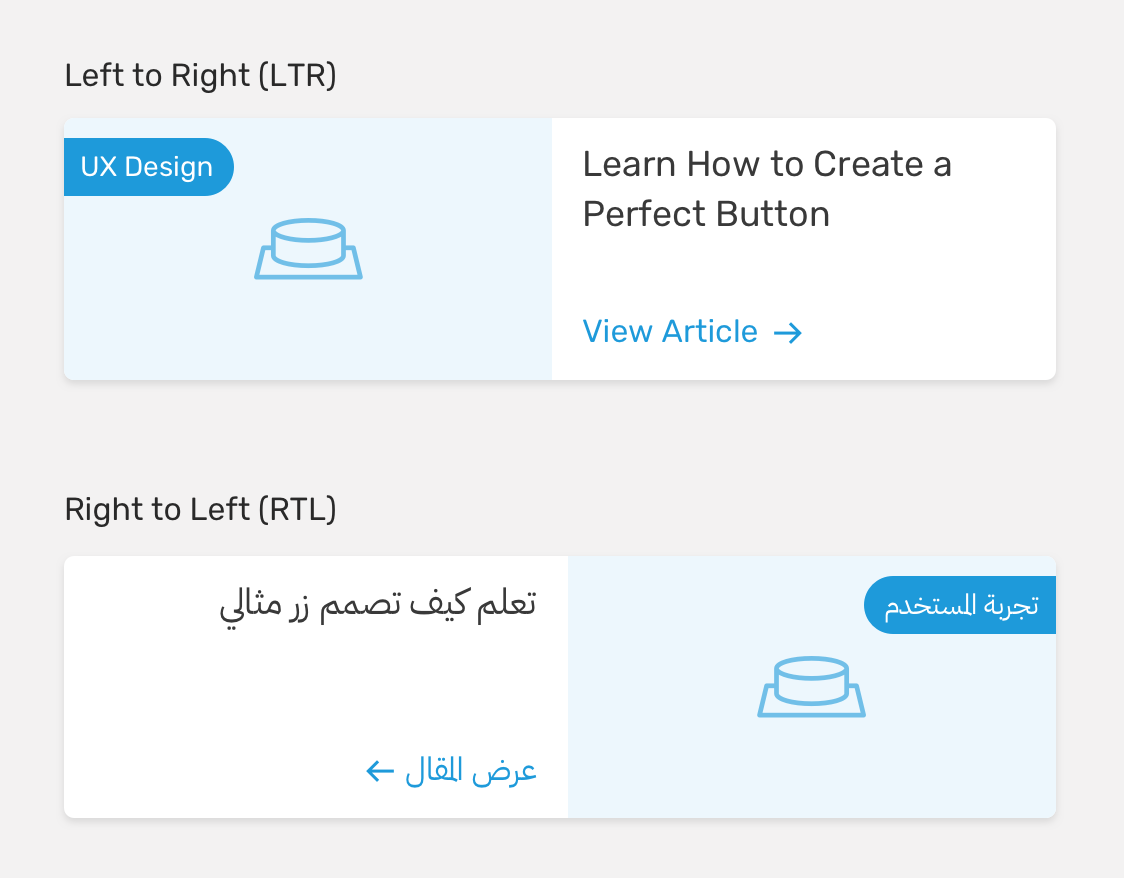Screen dimensions: 1124x878
Task: Select the تجربة المستخدم category badge
Action: 960,604
